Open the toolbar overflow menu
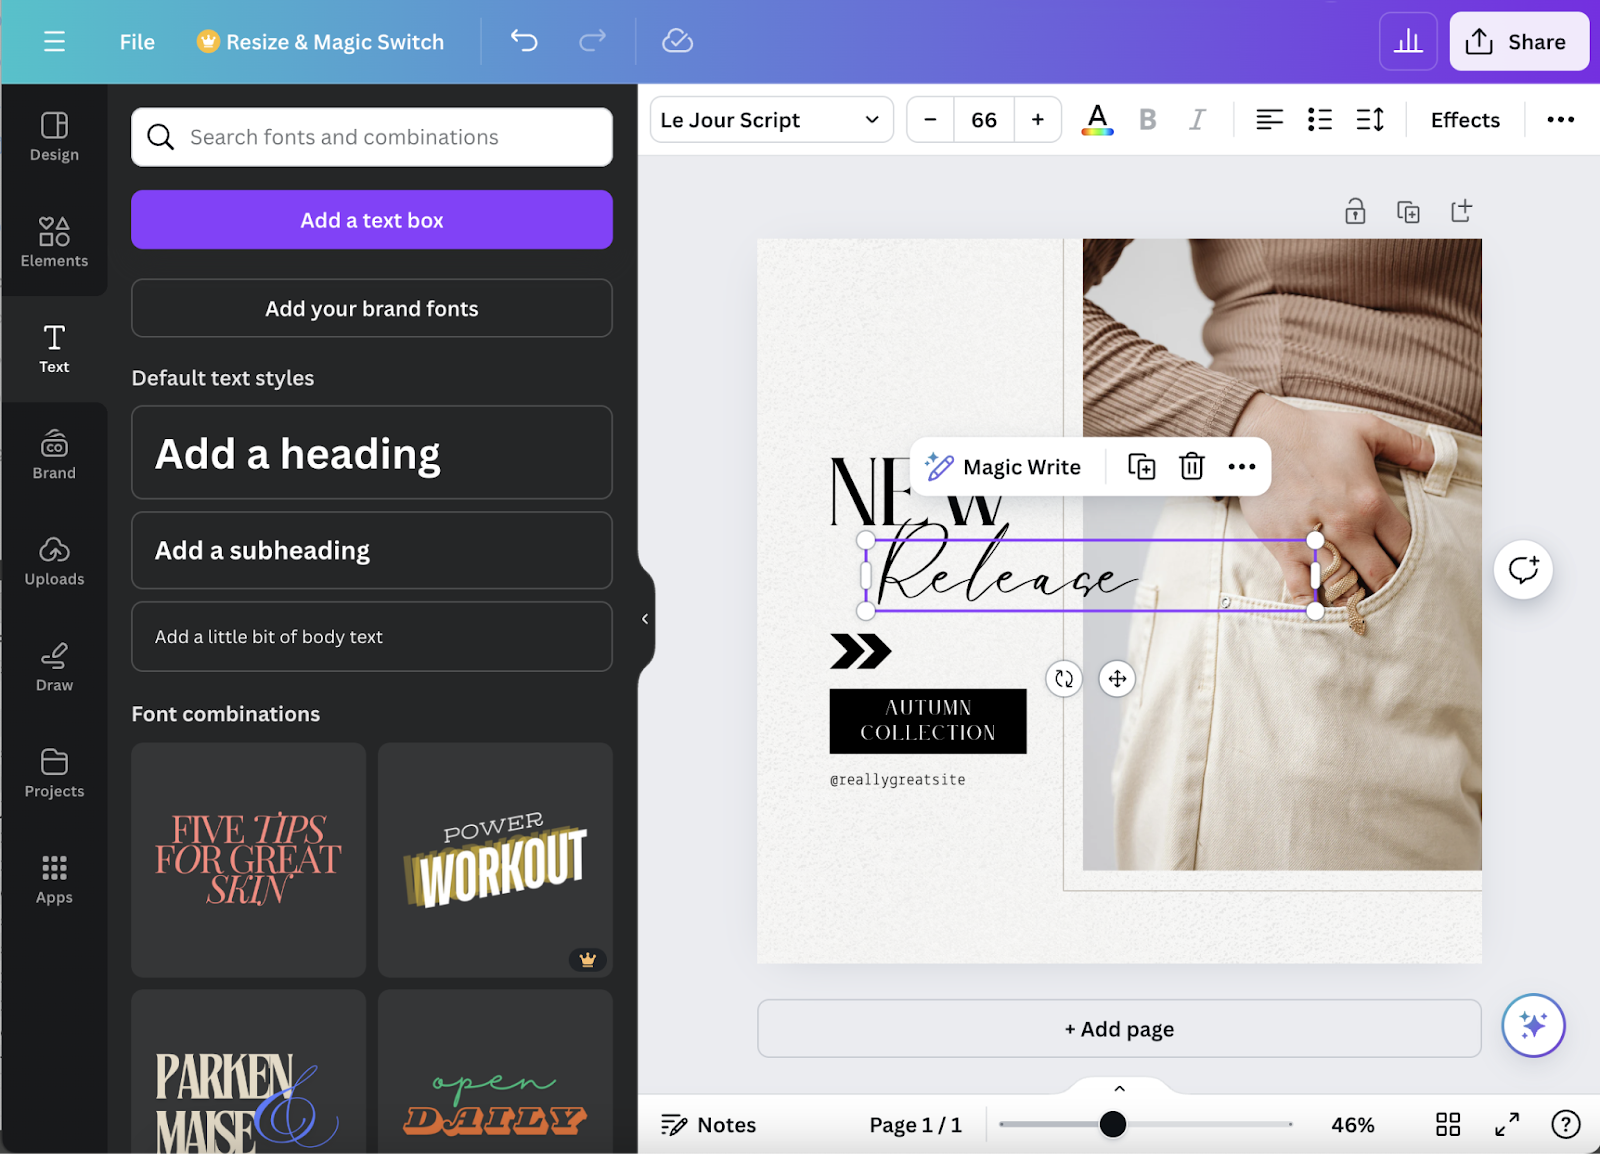 pos(1558,119)
